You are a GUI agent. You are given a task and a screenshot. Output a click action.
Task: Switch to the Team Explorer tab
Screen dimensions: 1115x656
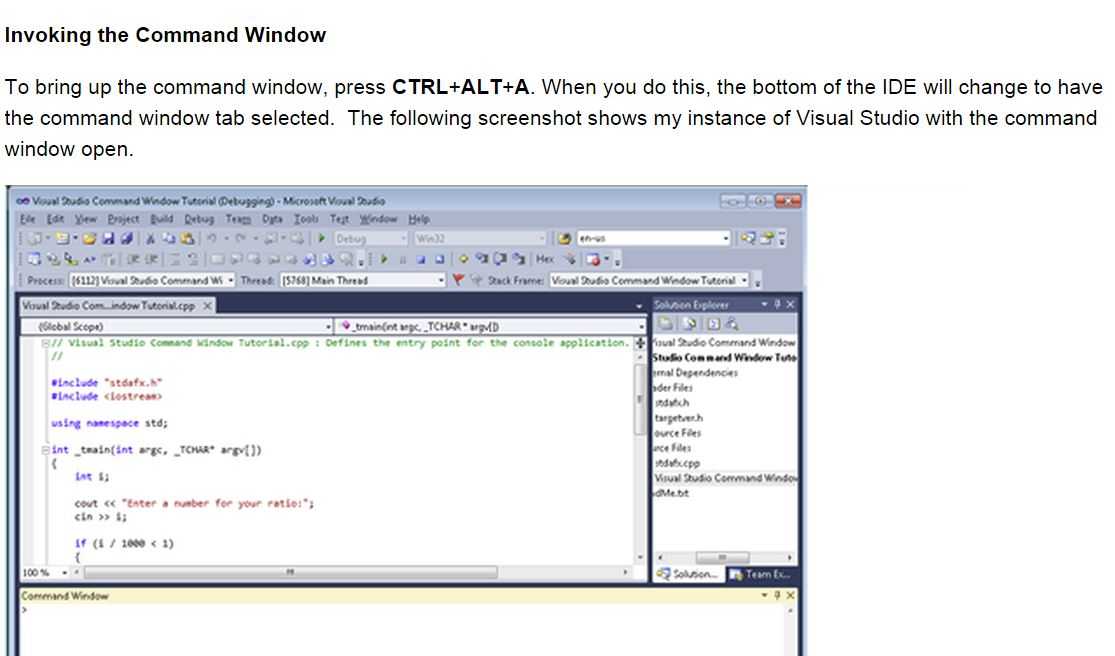pyautogui.click(x=762, y=574)
